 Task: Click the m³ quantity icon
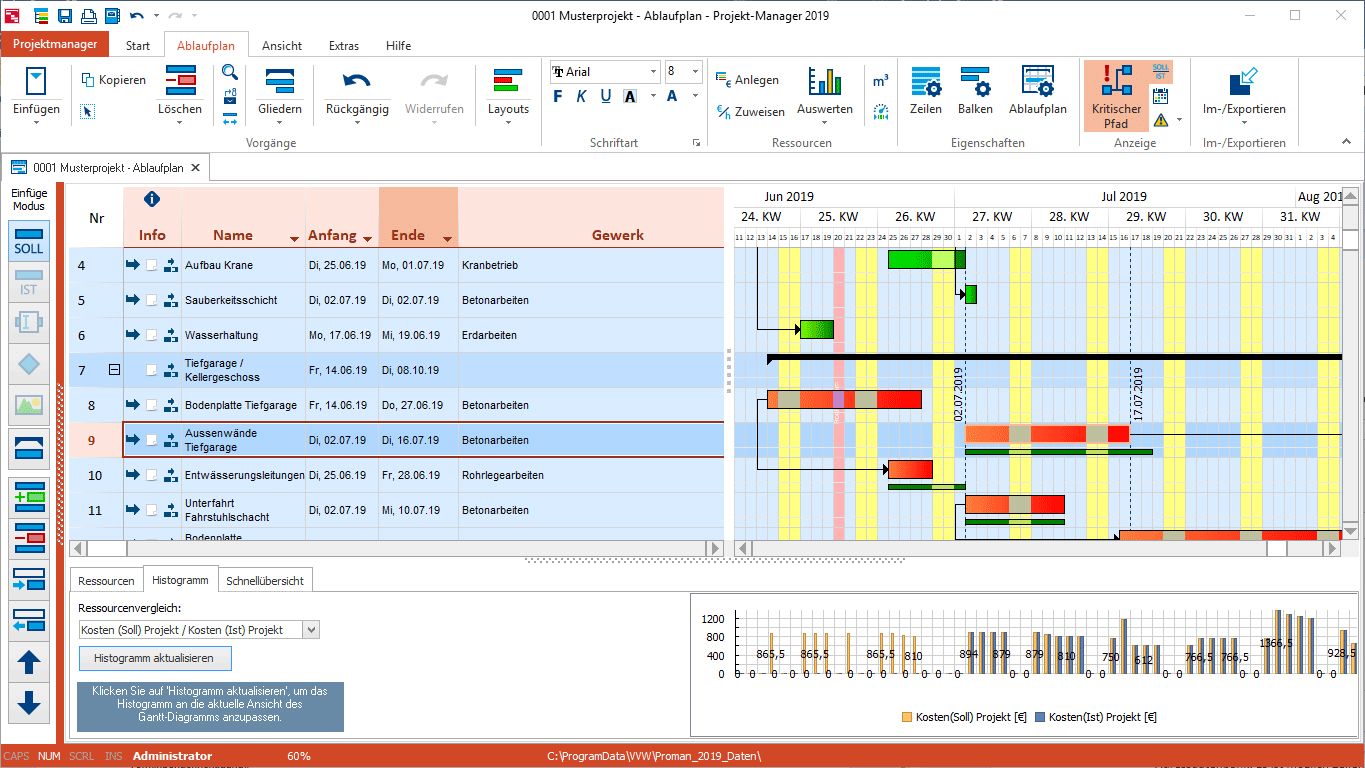click(x=881, y=80)
